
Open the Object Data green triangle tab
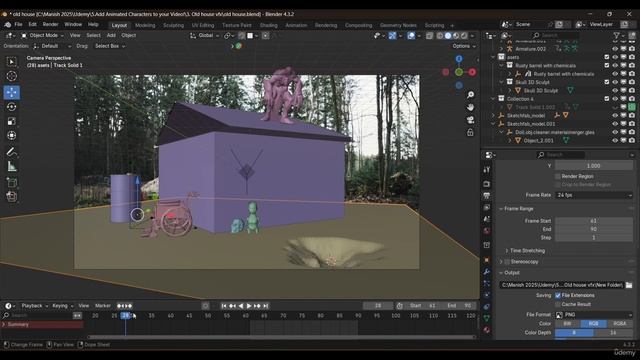[487, 318]
